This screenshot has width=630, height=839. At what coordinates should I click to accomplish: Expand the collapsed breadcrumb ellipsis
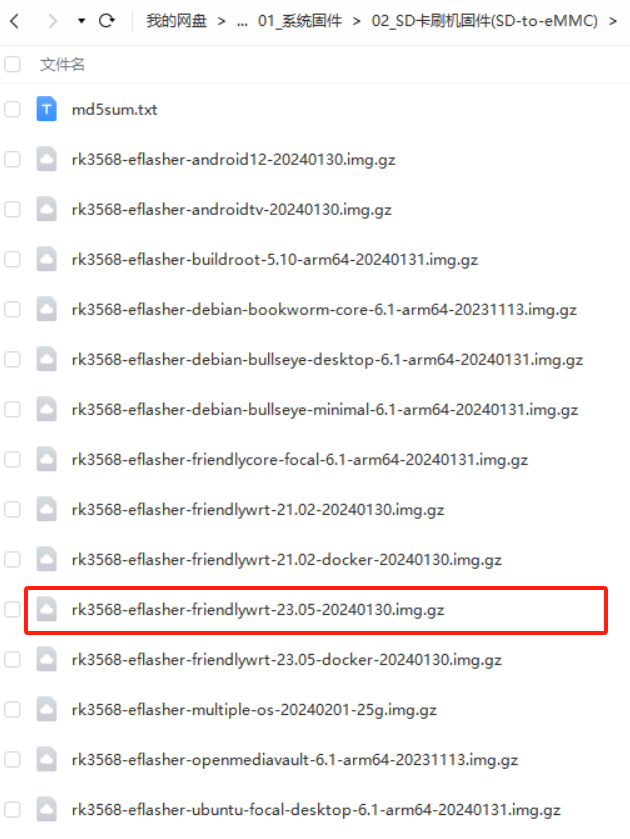[x=242, y=22]
